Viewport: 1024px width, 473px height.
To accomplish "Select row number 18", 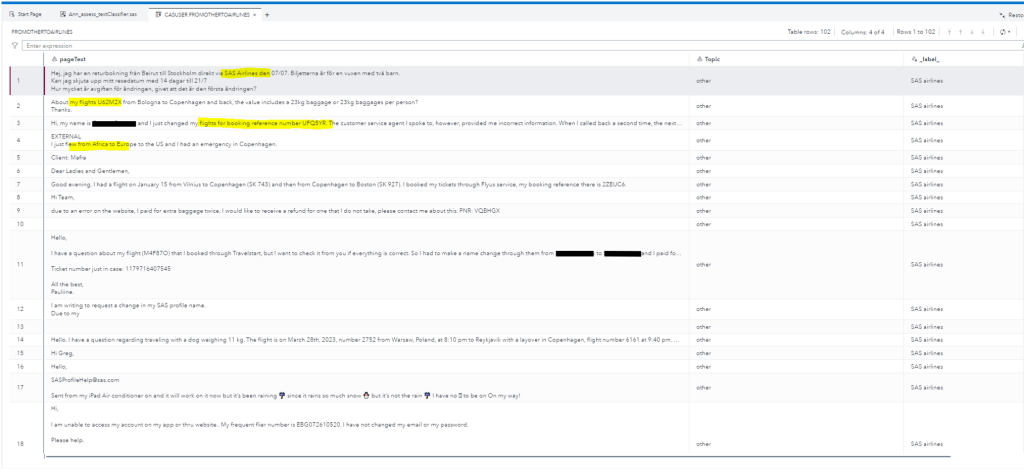I will click(x=20, y=443).
